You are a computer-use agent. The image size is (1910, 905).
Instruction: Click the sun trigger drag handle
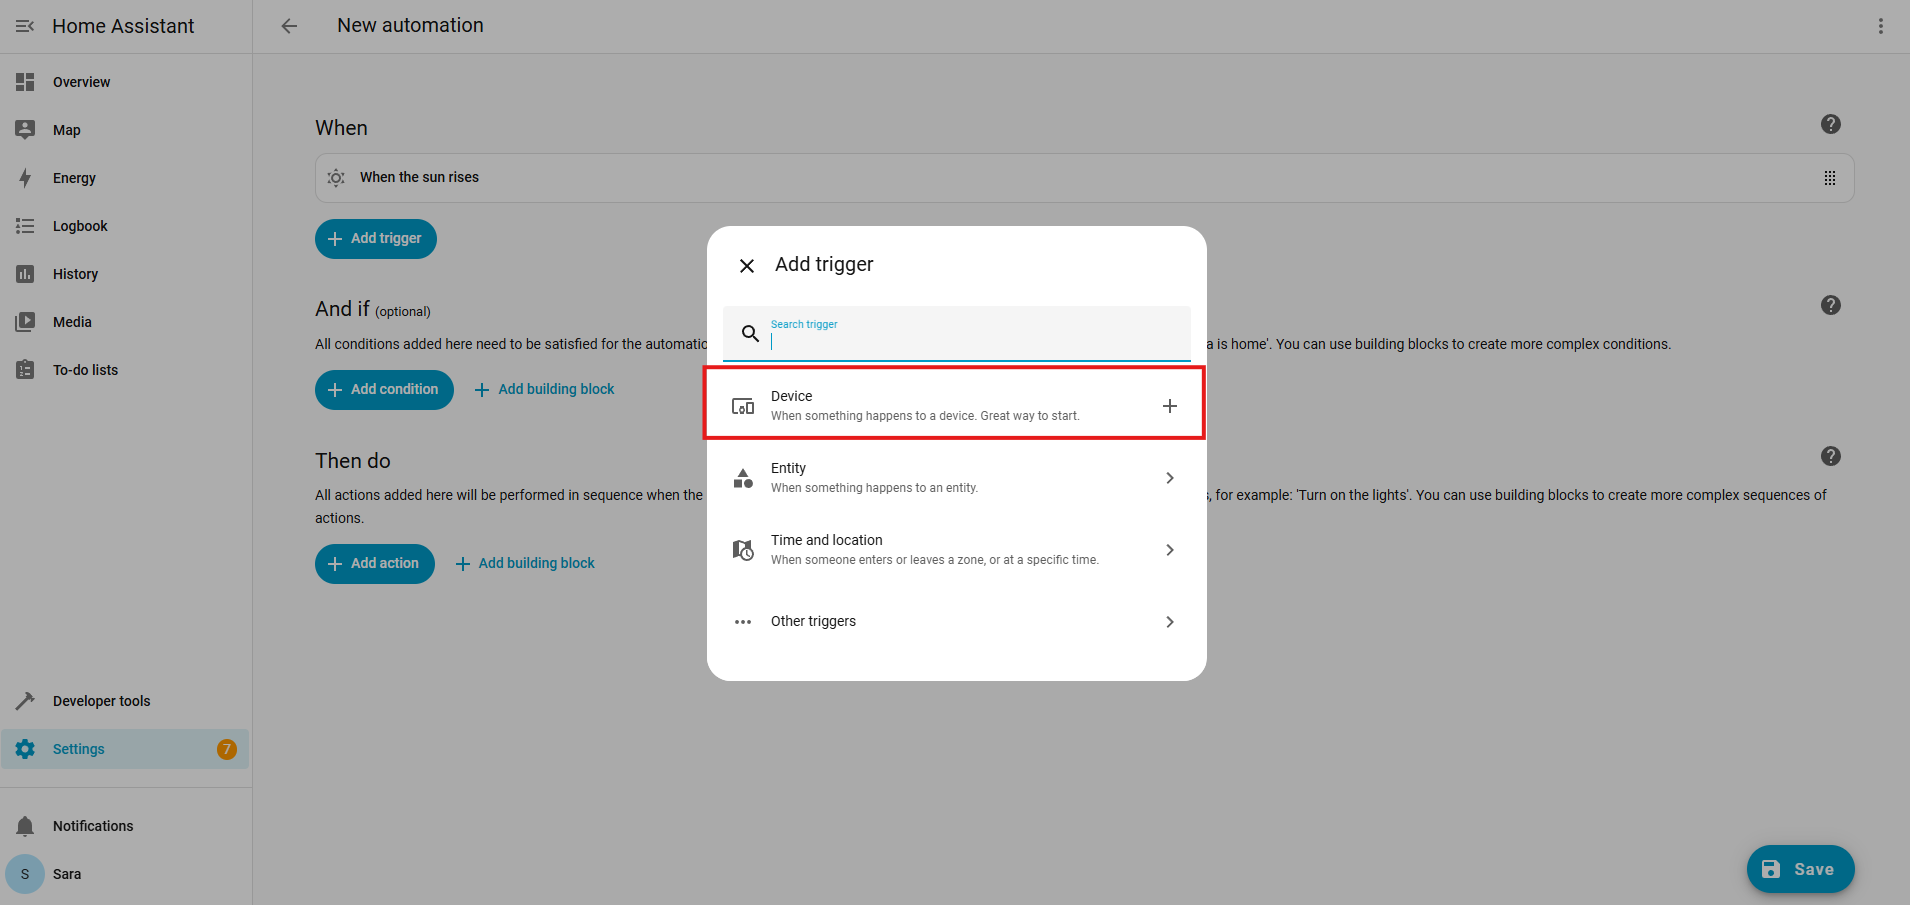click(1829, 178)
